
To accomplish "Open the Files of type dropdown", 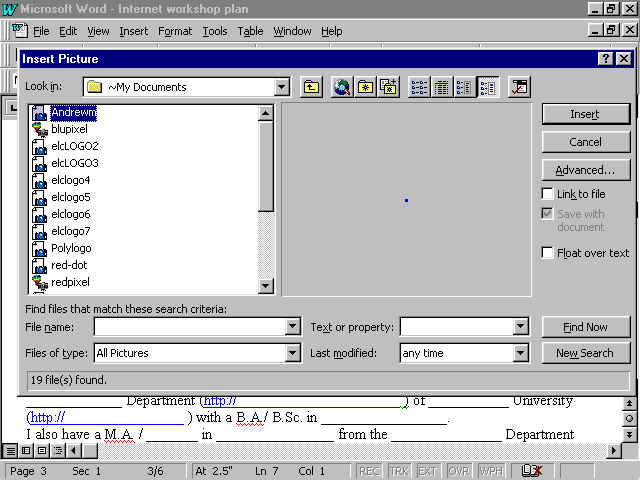I will pyautogui.click(x=292, y=353).
